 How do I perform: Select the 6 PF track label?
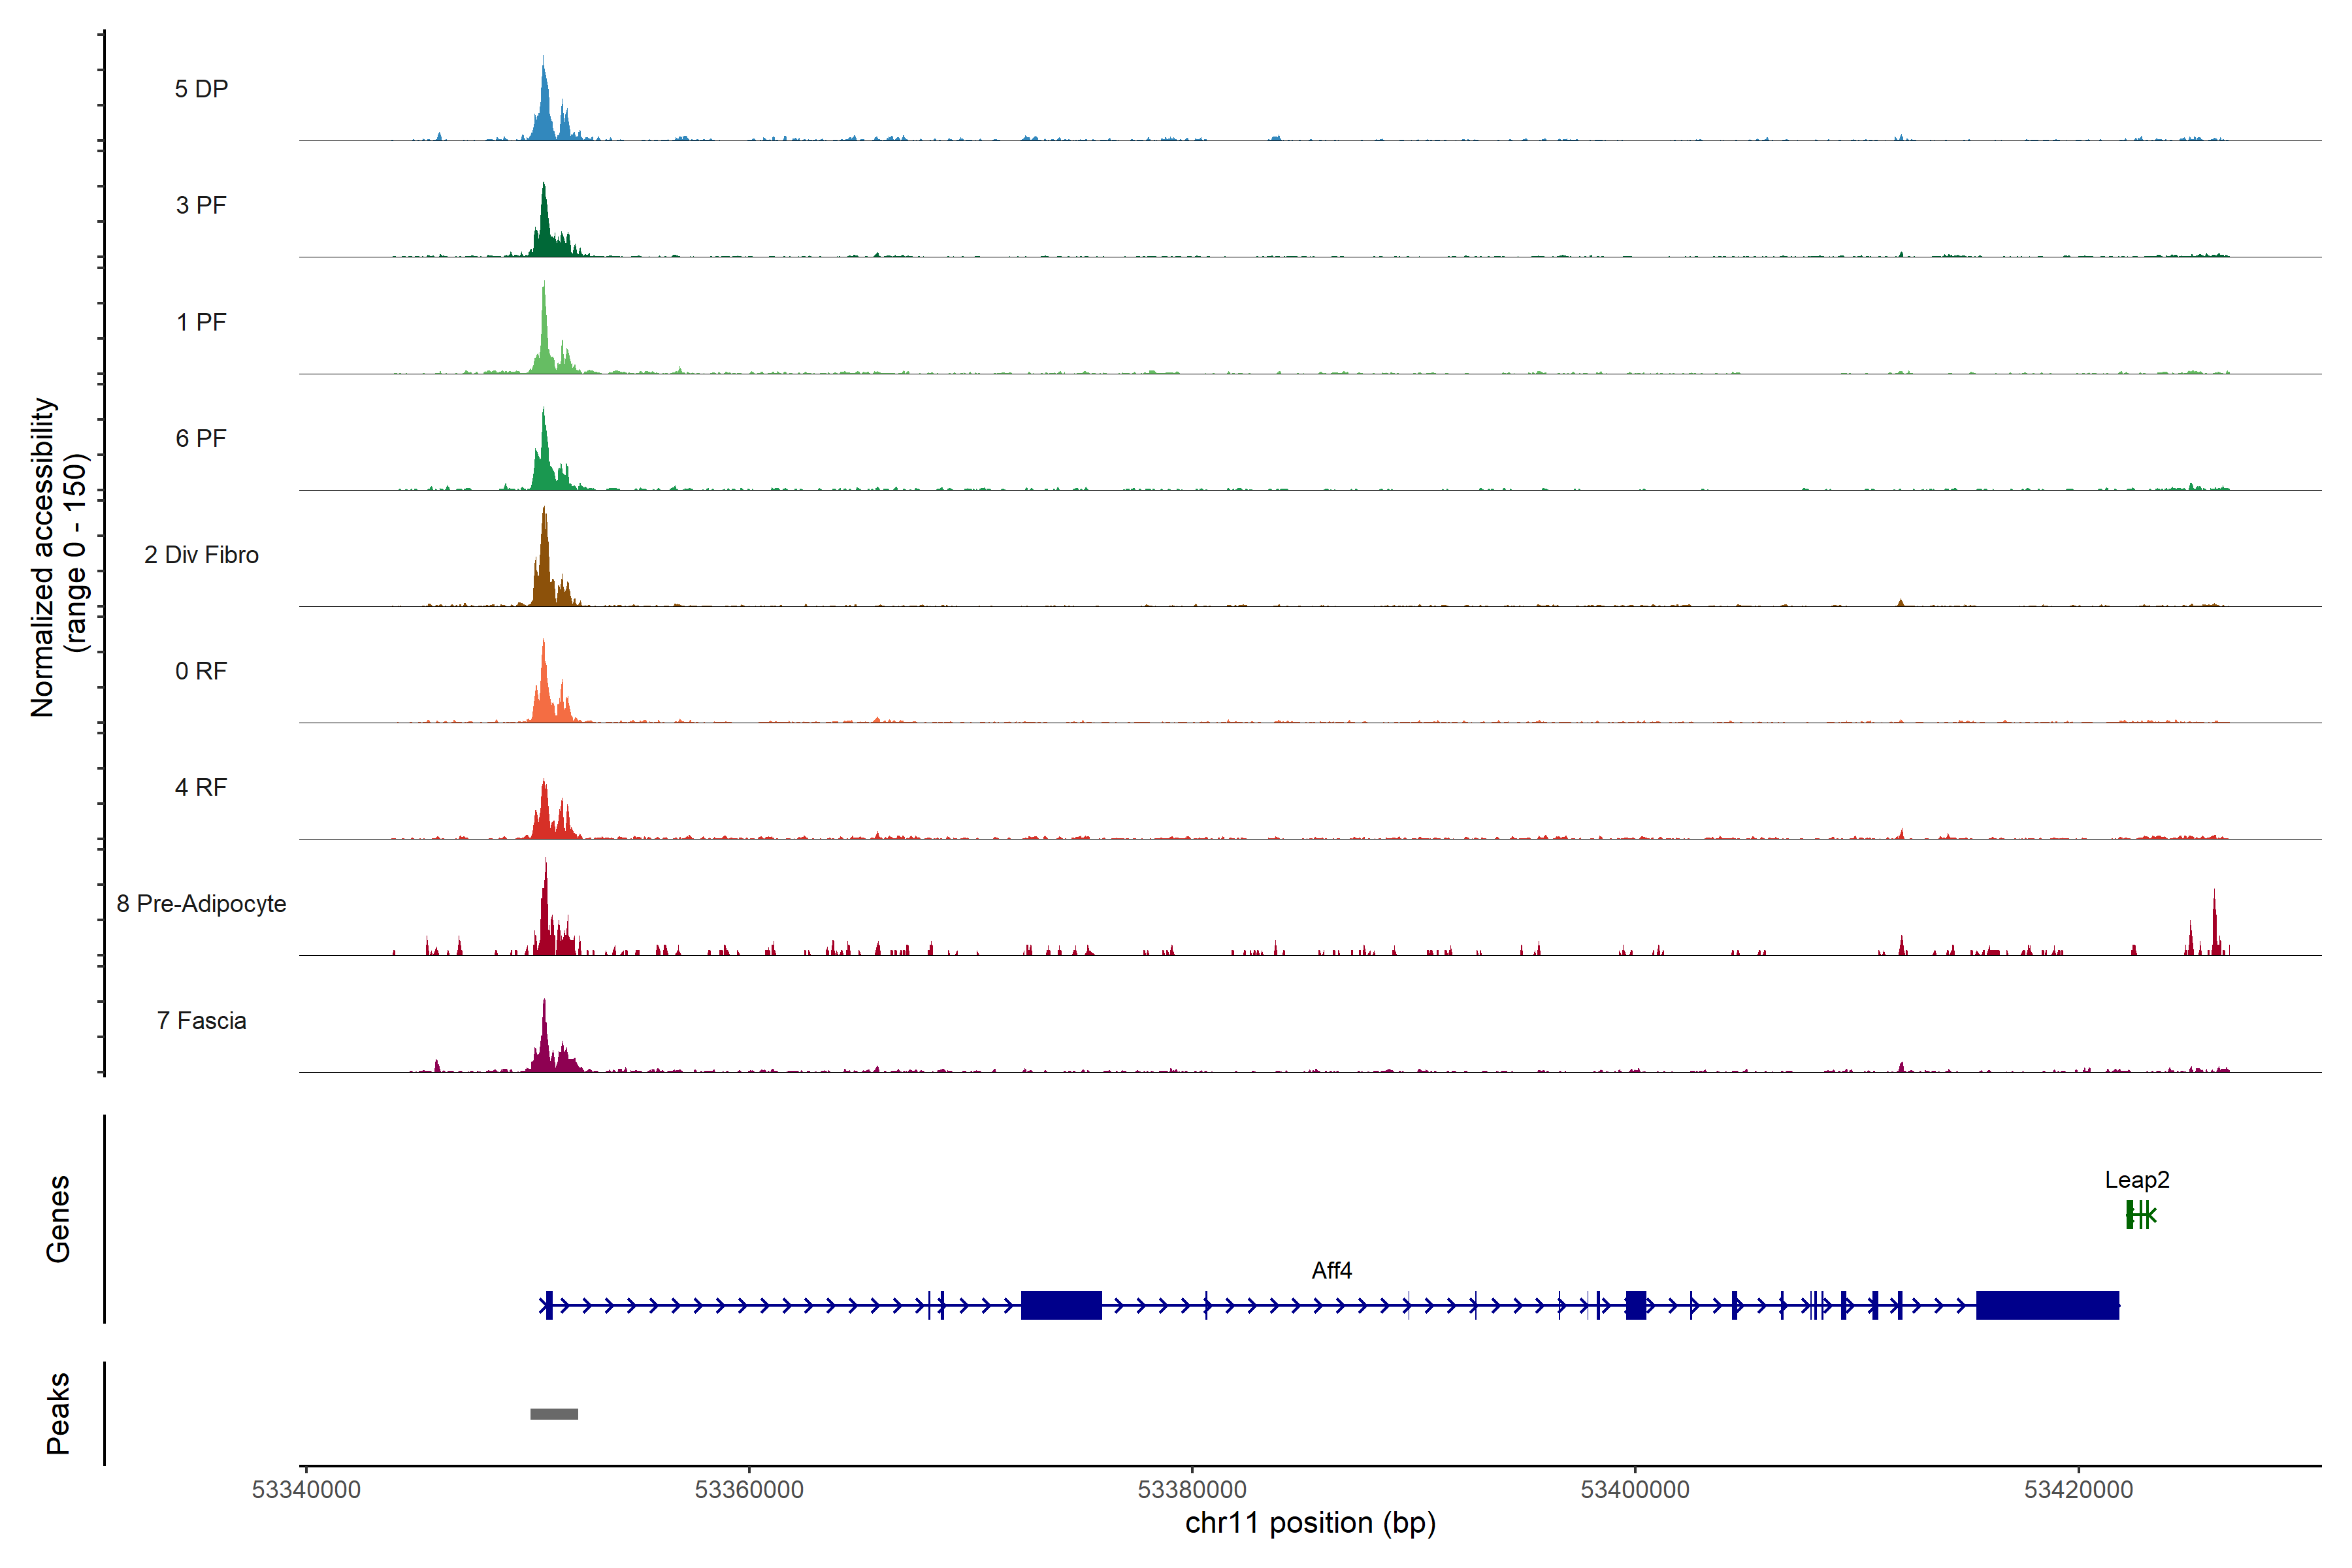[201, 438]
